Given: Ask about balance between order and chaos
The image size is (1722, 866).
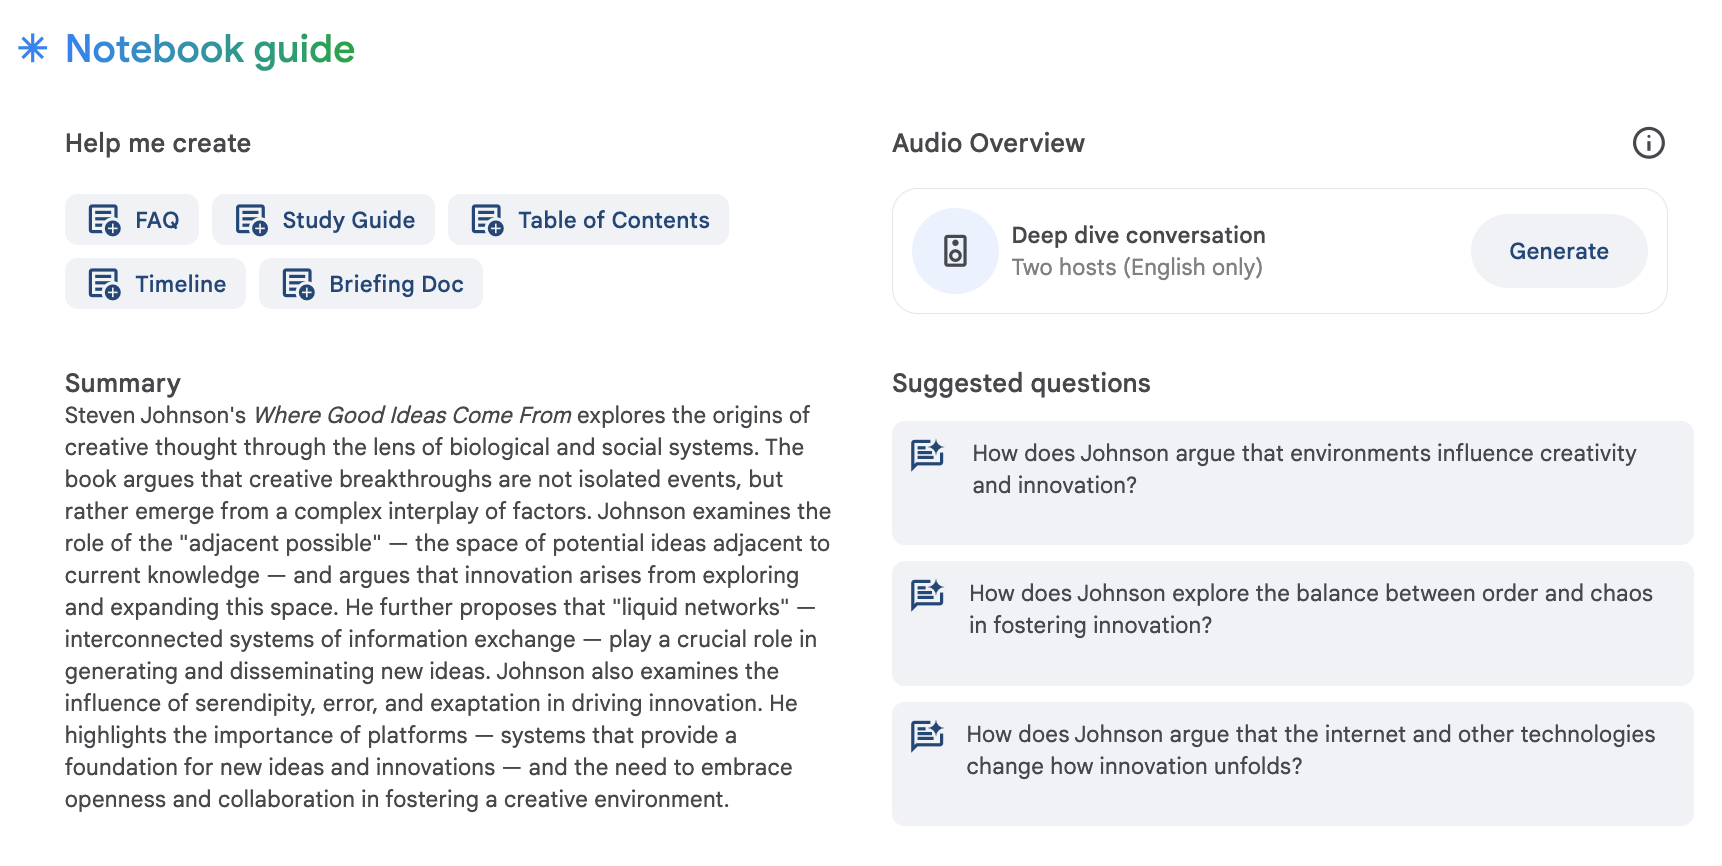Looking at the screenshot, I should point(1292,623).
